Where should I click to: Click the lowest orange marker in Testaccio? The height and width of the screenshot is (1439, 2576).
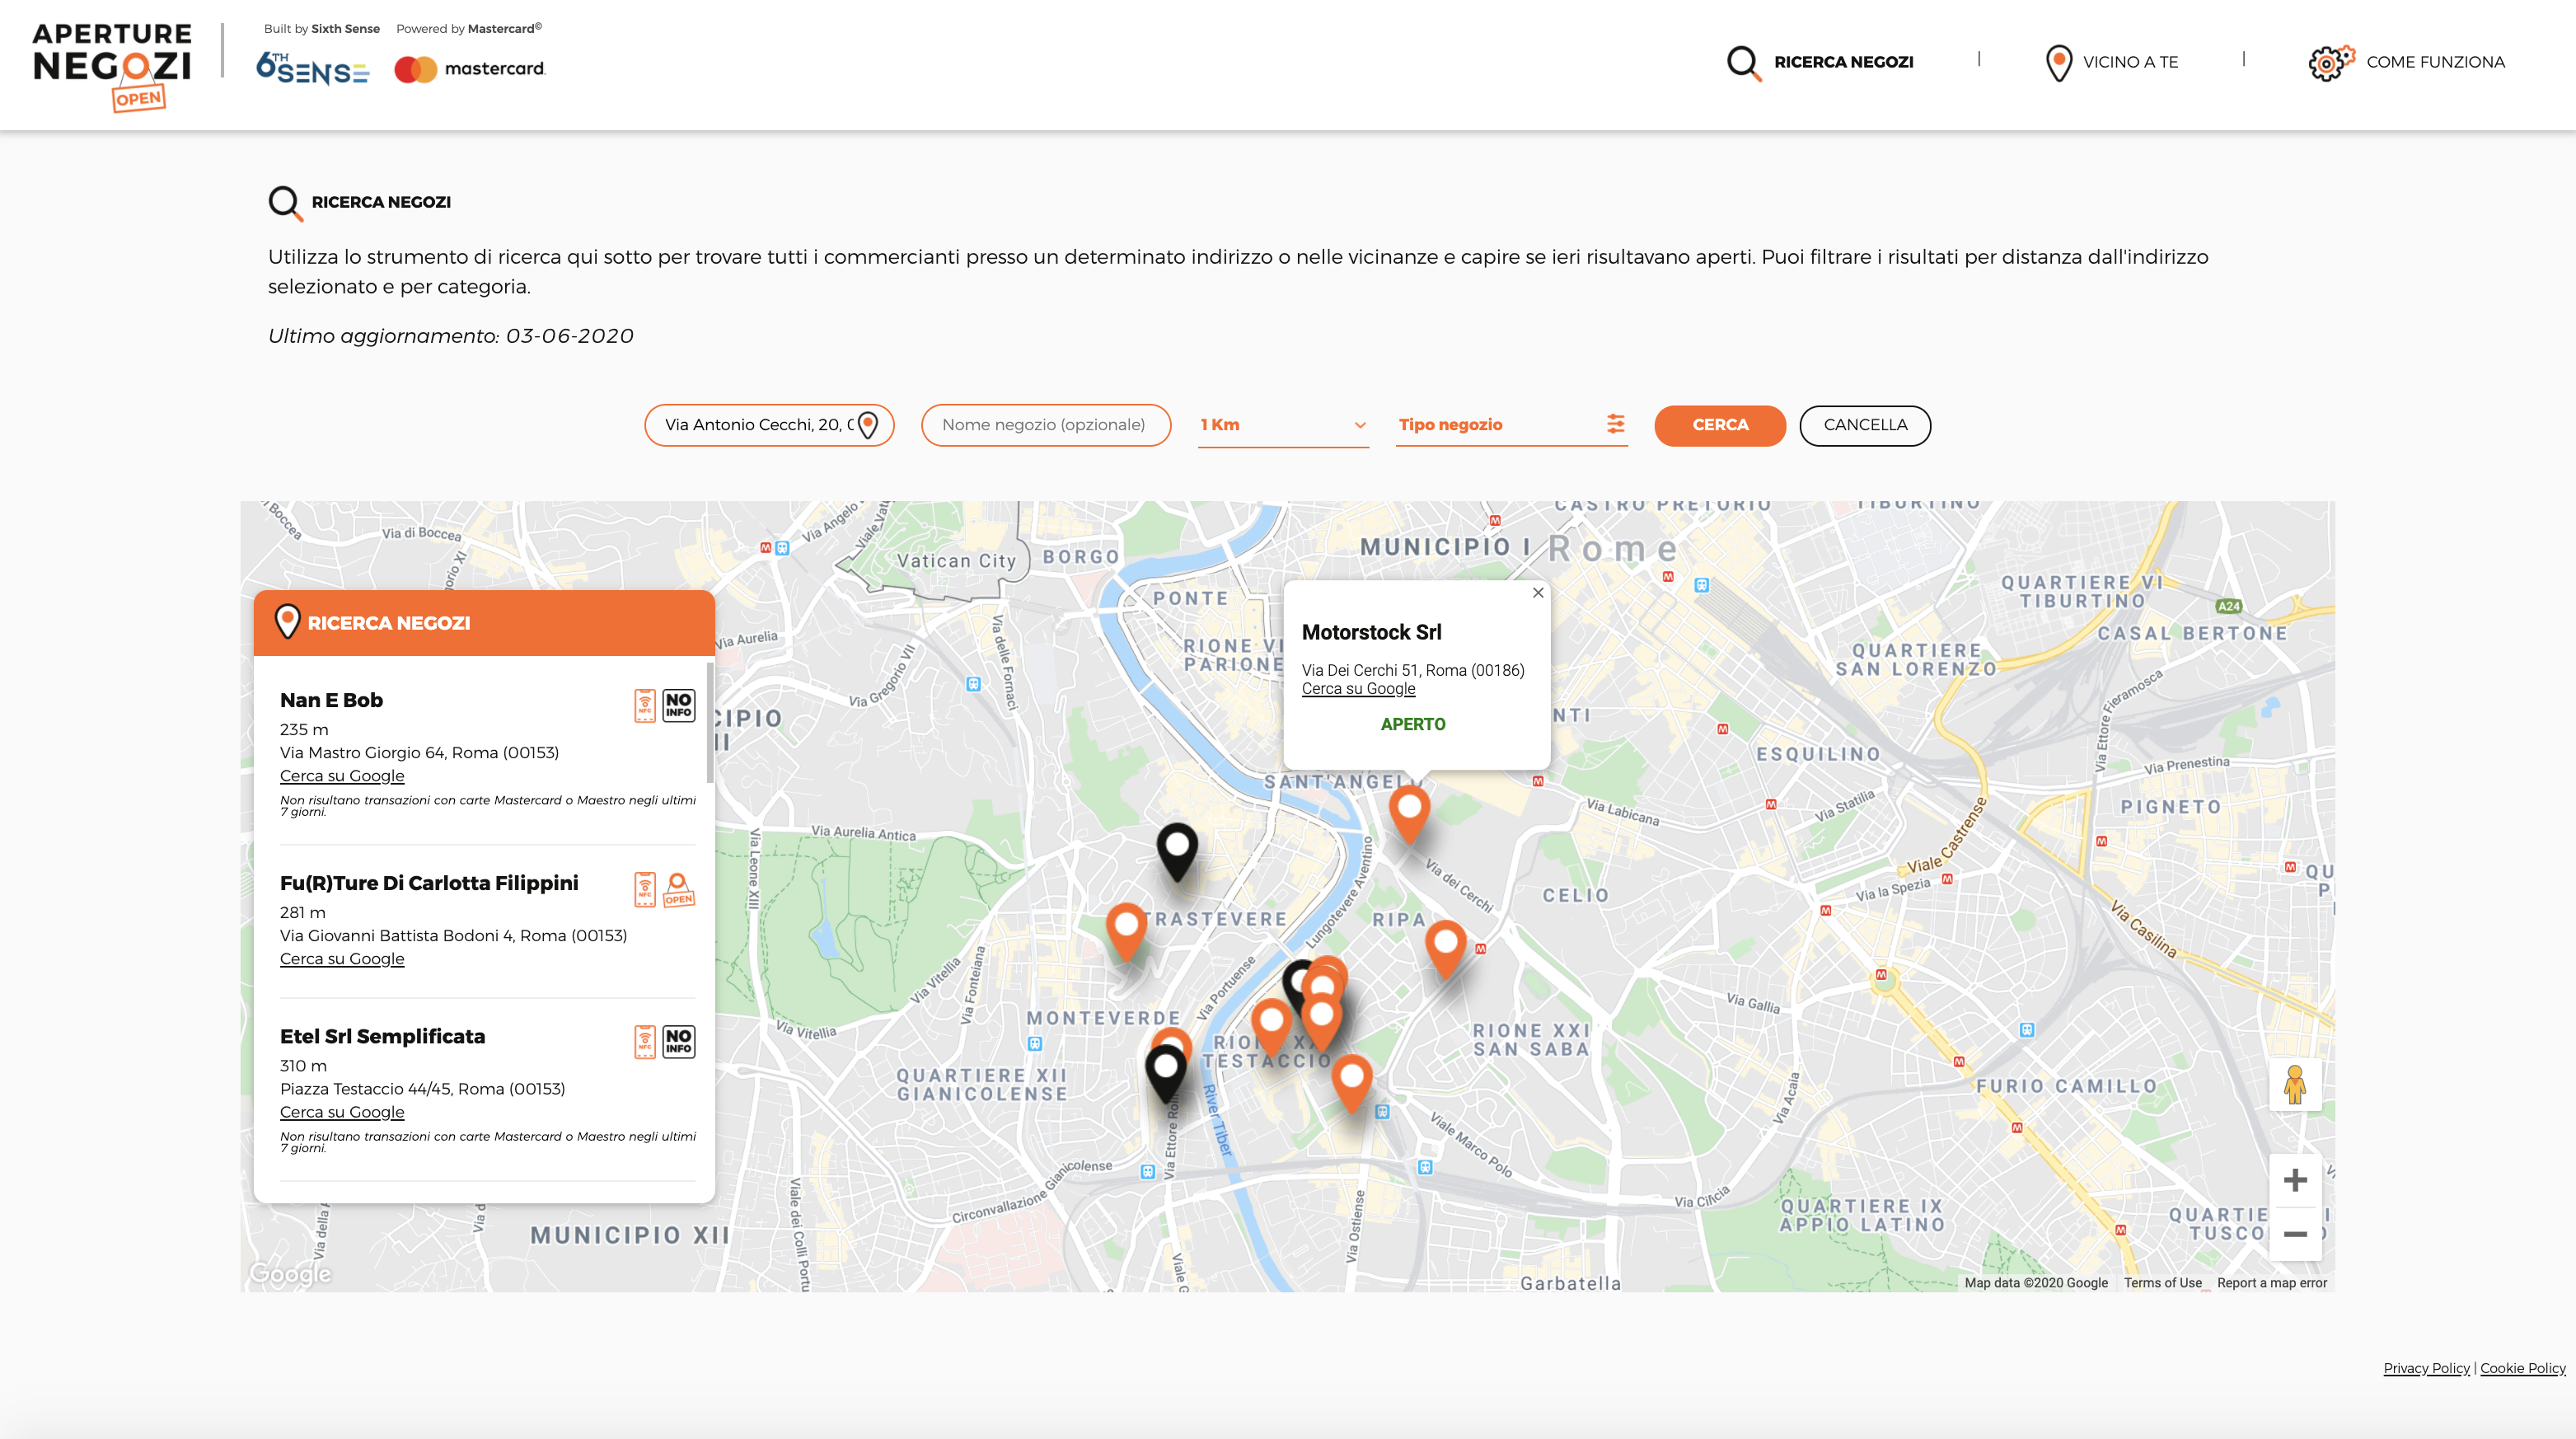click(x=1352, y=1082)
